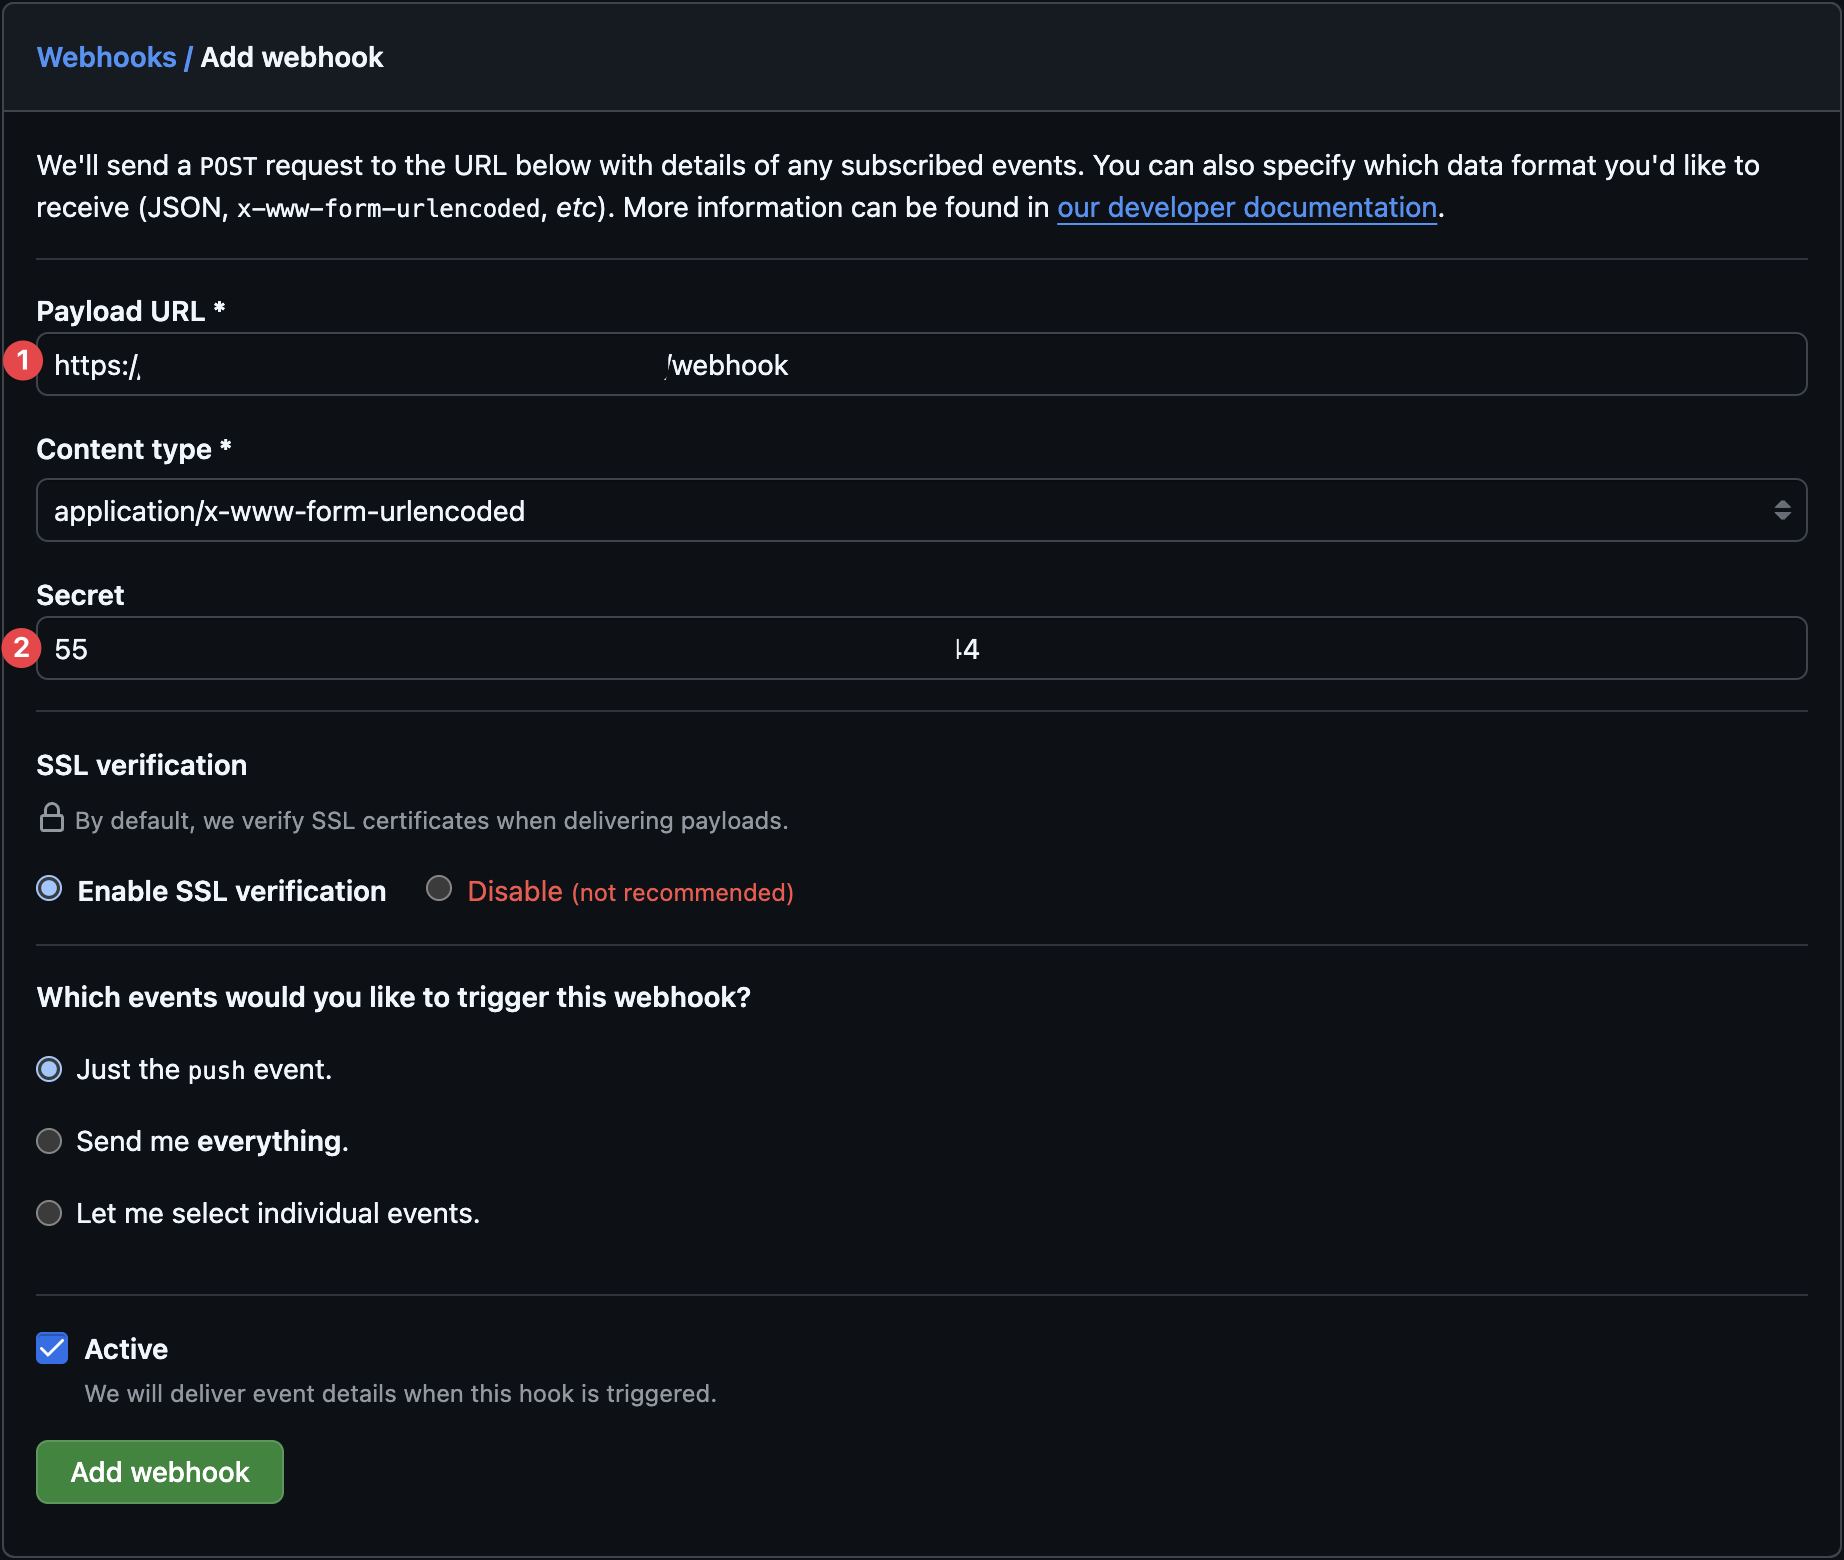
Task: Toggle the Active checkbox
Action: (52, 1348)
